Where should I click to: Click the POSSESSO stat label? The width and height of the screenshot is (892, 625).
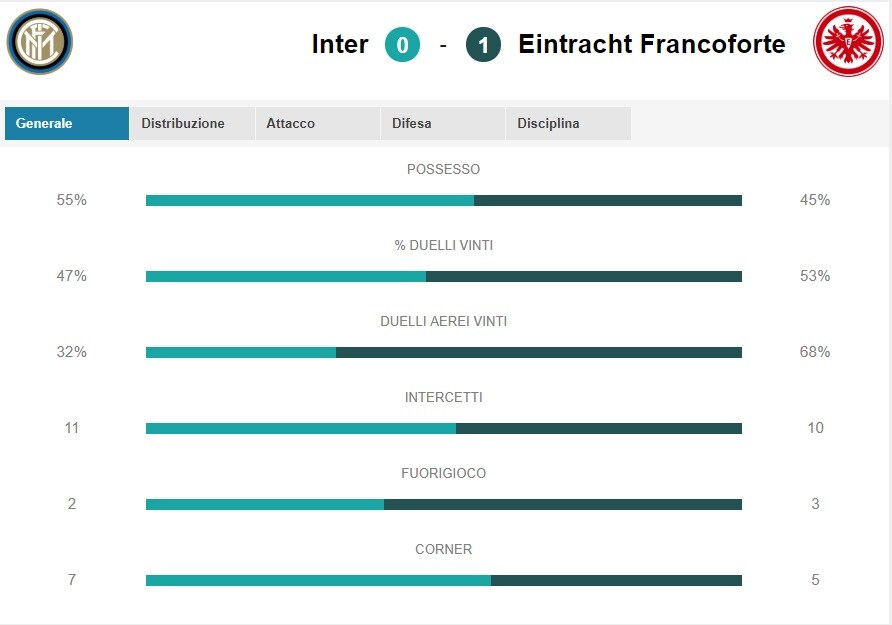coord(443,169)
